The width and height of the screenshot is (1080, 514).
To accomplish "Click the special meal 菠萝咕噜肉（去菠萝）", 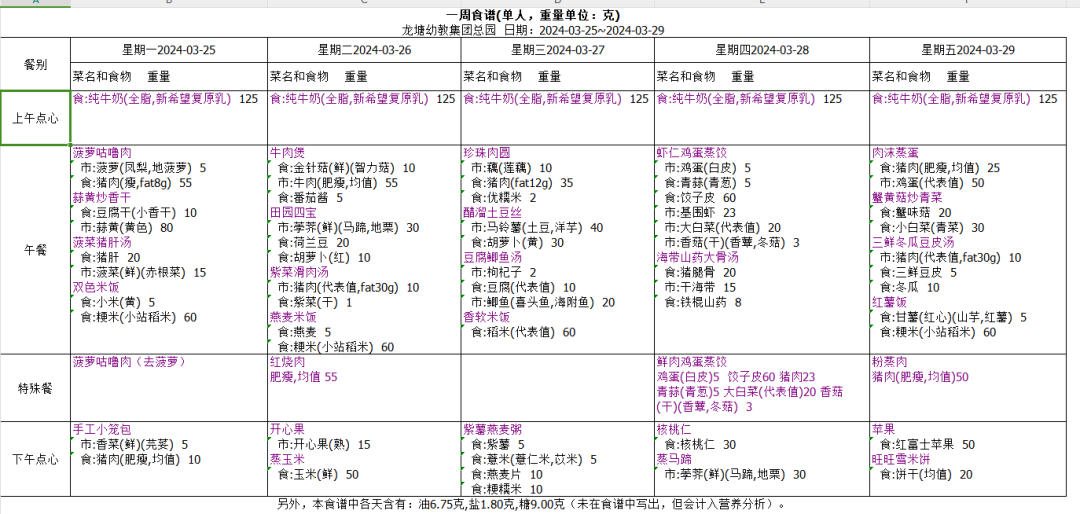I will [130, 362].
